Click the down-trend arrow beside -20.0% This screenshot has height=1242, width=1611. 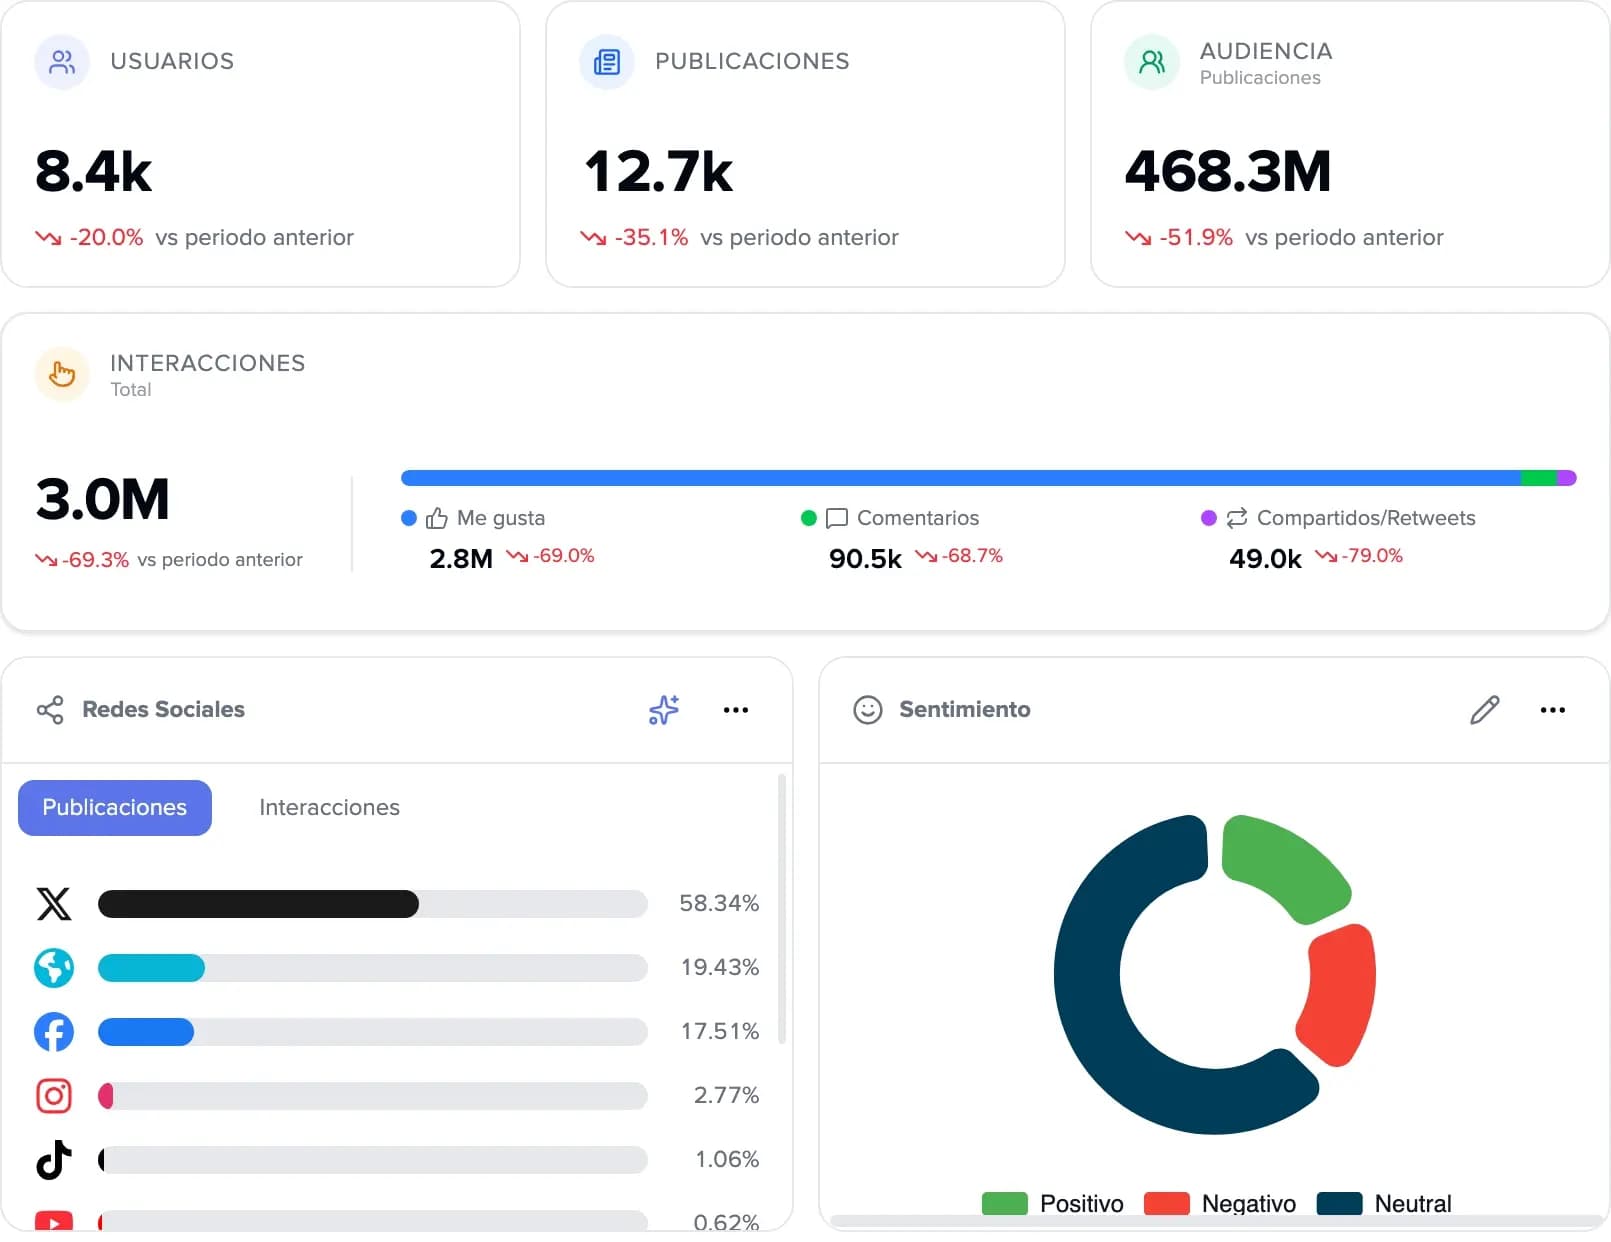click(x=48, y=238)
